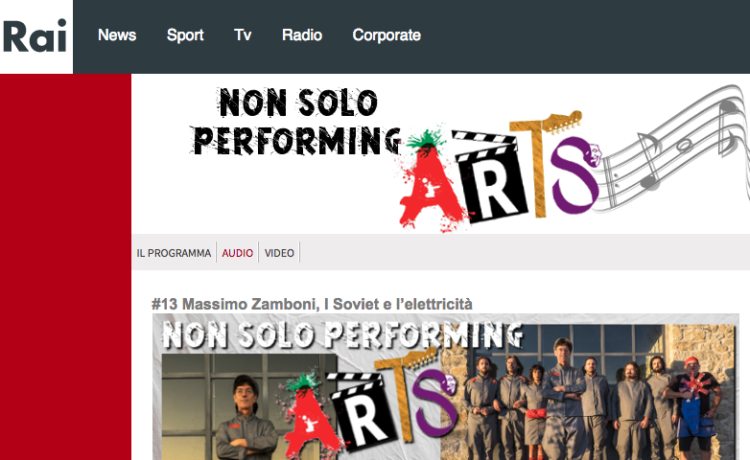Viewport: 750px width, 460px height.
Task: Click the Rai logo
Action: pyautogui.click(x=36, y=36)
